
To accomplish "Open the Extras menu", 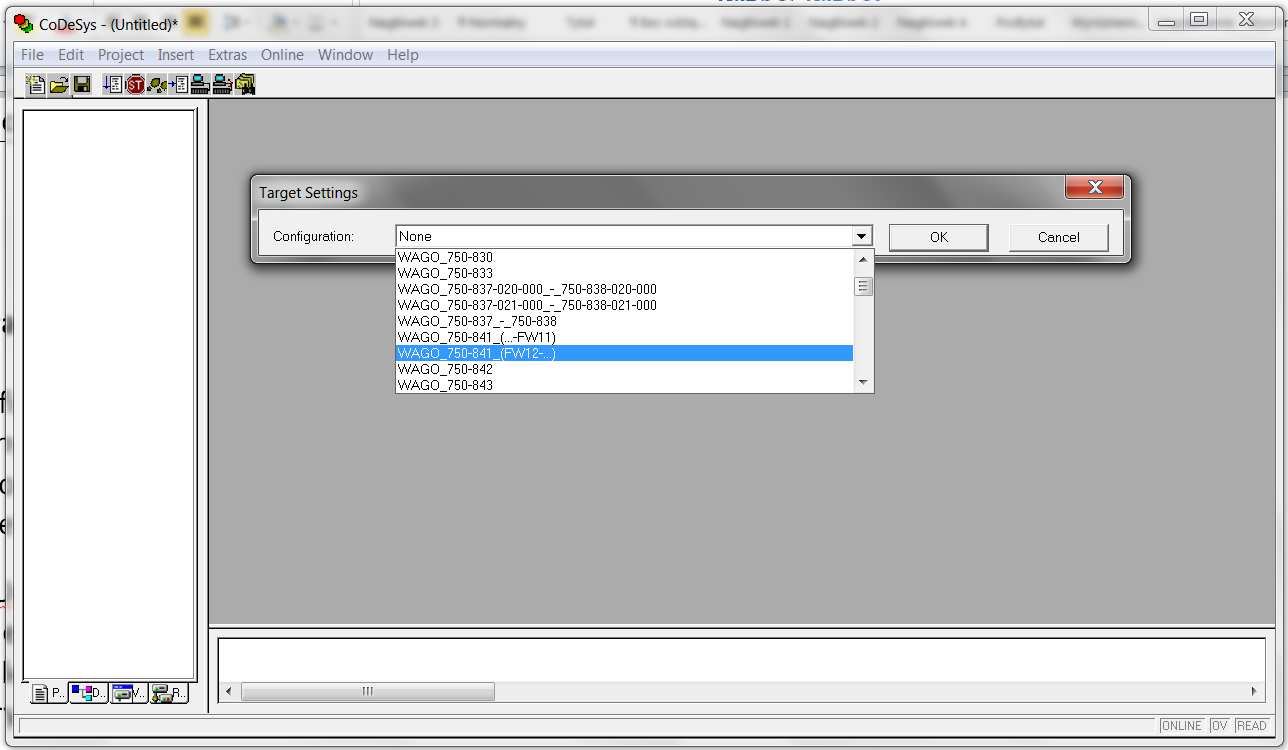I will [x=228, y=55].
